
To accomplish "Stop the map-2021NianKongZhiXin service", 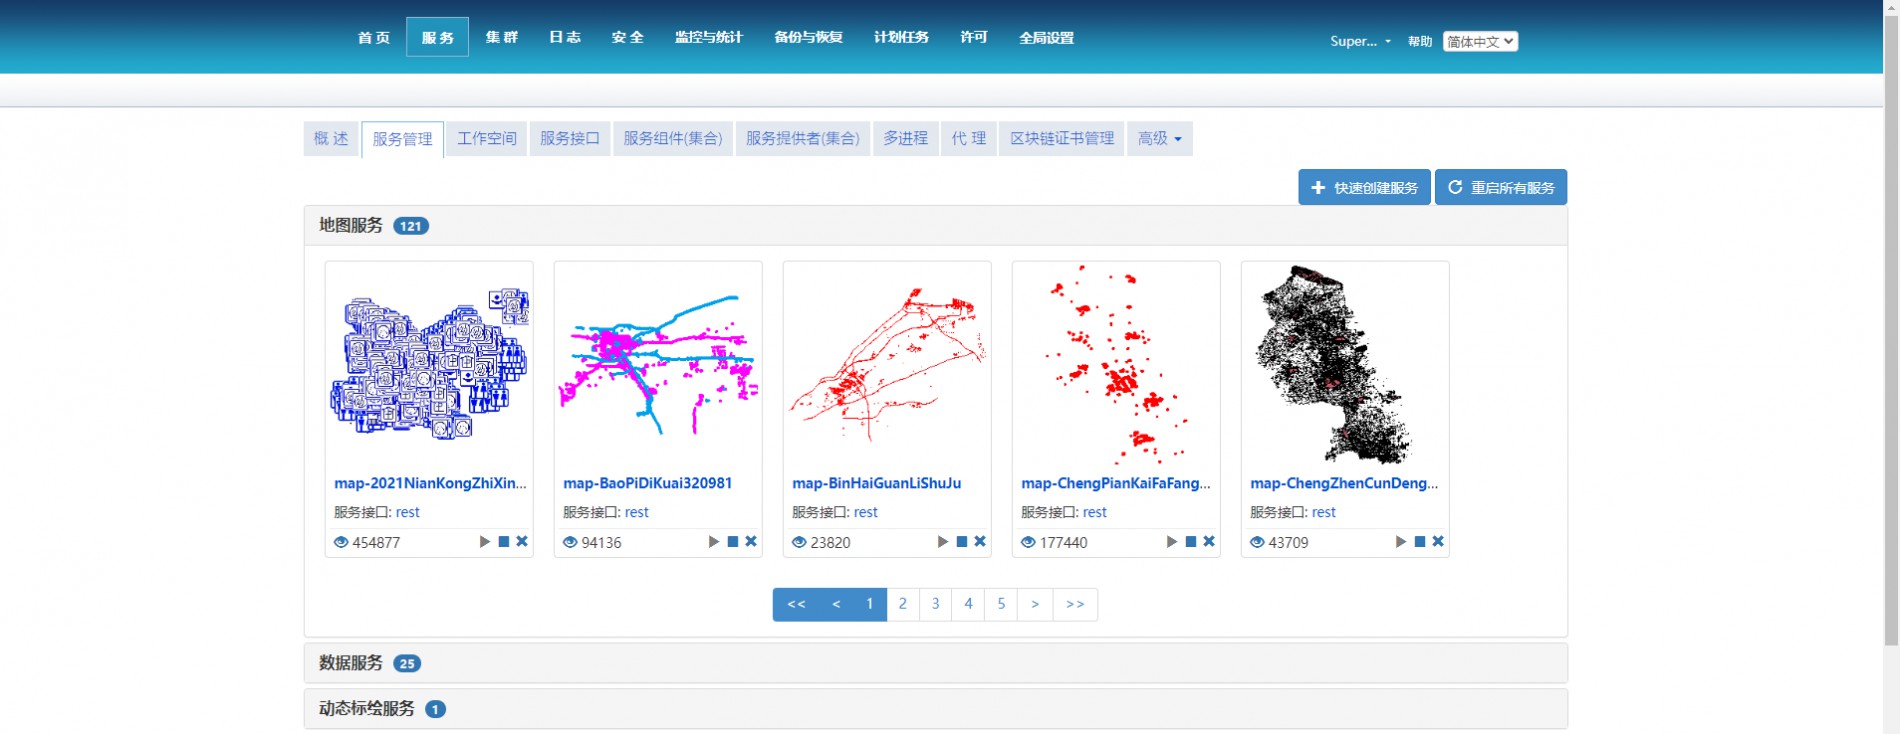I will 504,542.
